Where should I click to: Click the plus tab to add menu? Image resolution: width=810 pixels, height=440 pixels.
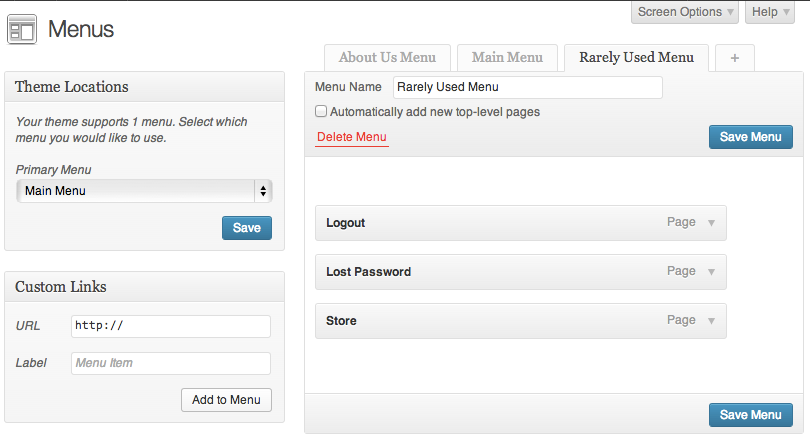point(735,58)
